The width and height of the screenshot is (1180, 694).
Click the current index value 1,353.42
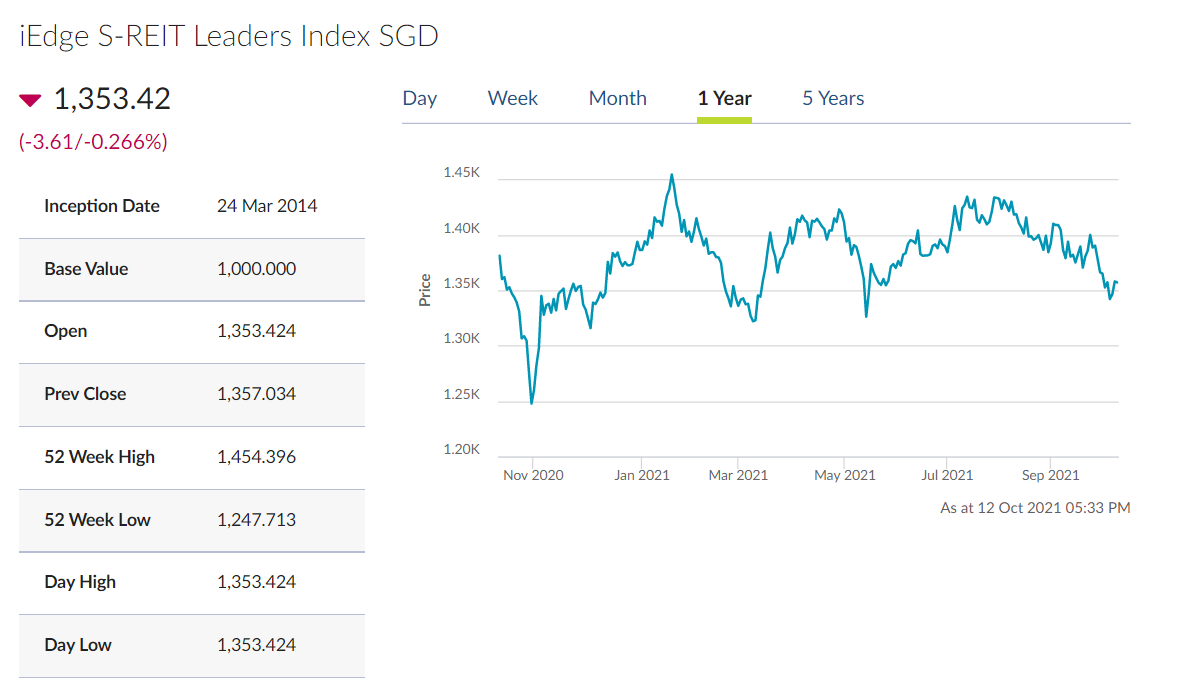[112, 99]
